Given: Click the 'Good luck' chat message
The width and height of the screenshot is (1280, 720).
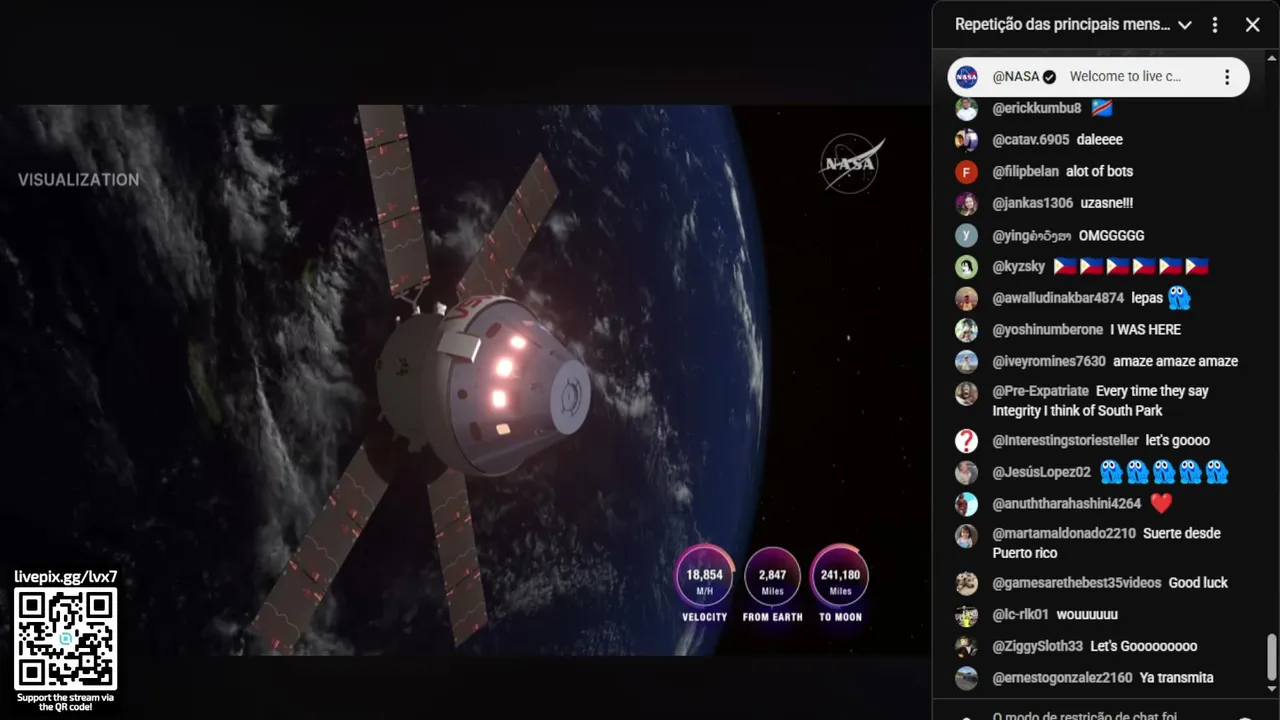Looking at the screenshot, I should pos(1198,583).
